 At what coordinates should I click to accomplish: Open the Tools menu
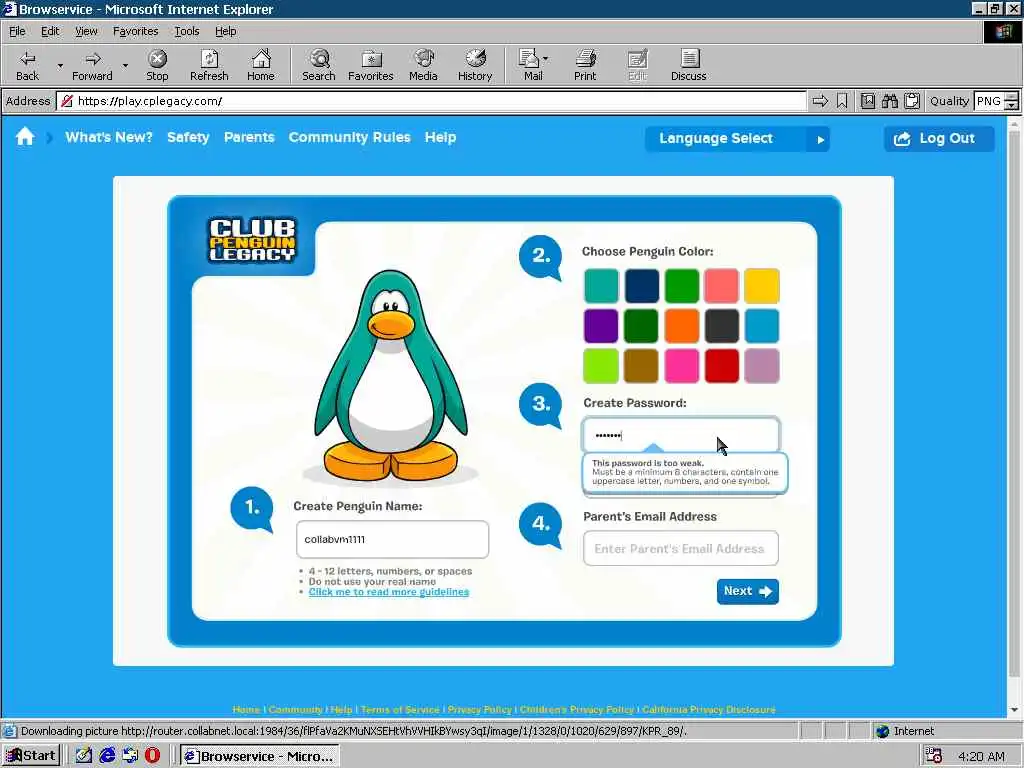186,31
